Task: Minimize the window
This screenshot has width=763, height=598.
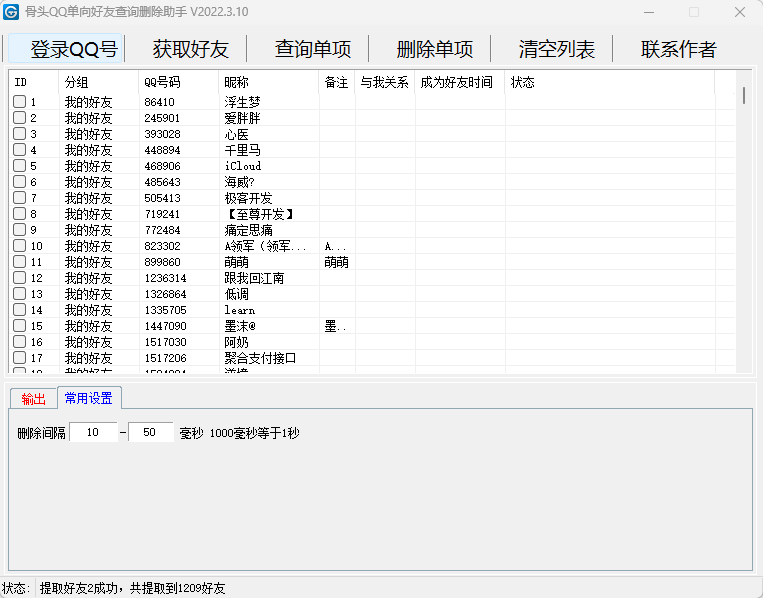Action: [649, 12]
